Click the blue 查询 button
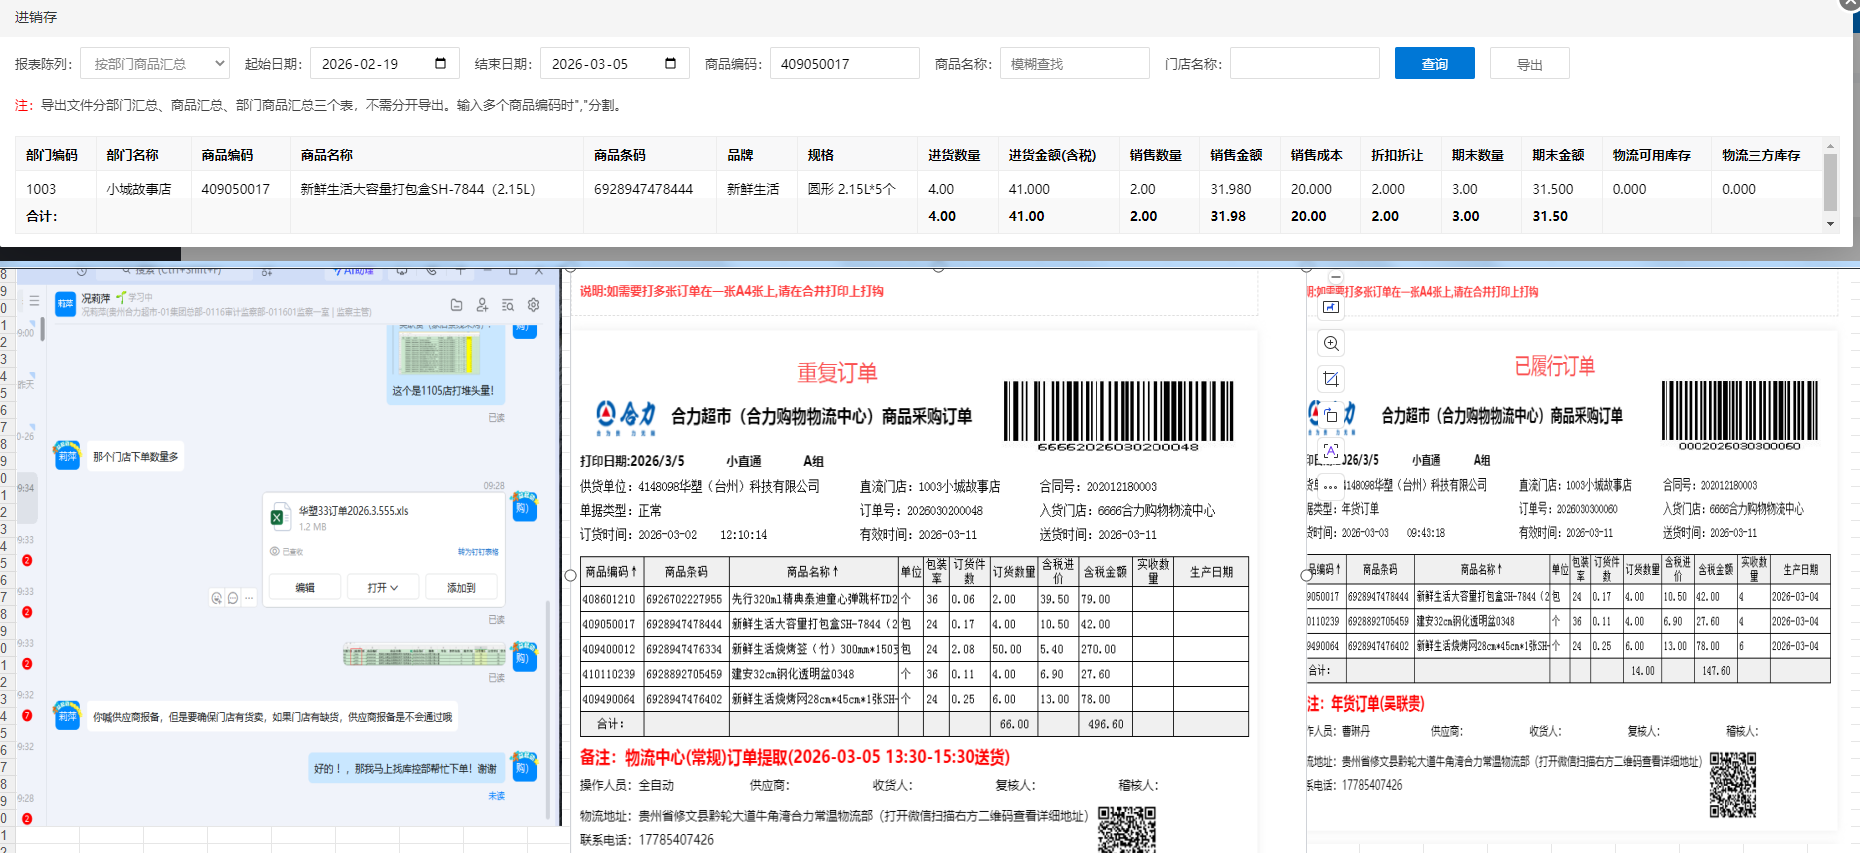This screenshot has height=853, width=1860. pos(1434,64)
